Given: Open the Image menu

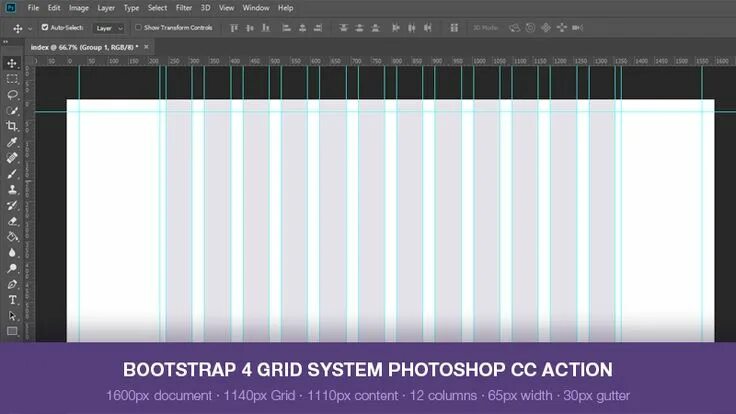Looking at the screenshot, I should pos(79,8).
